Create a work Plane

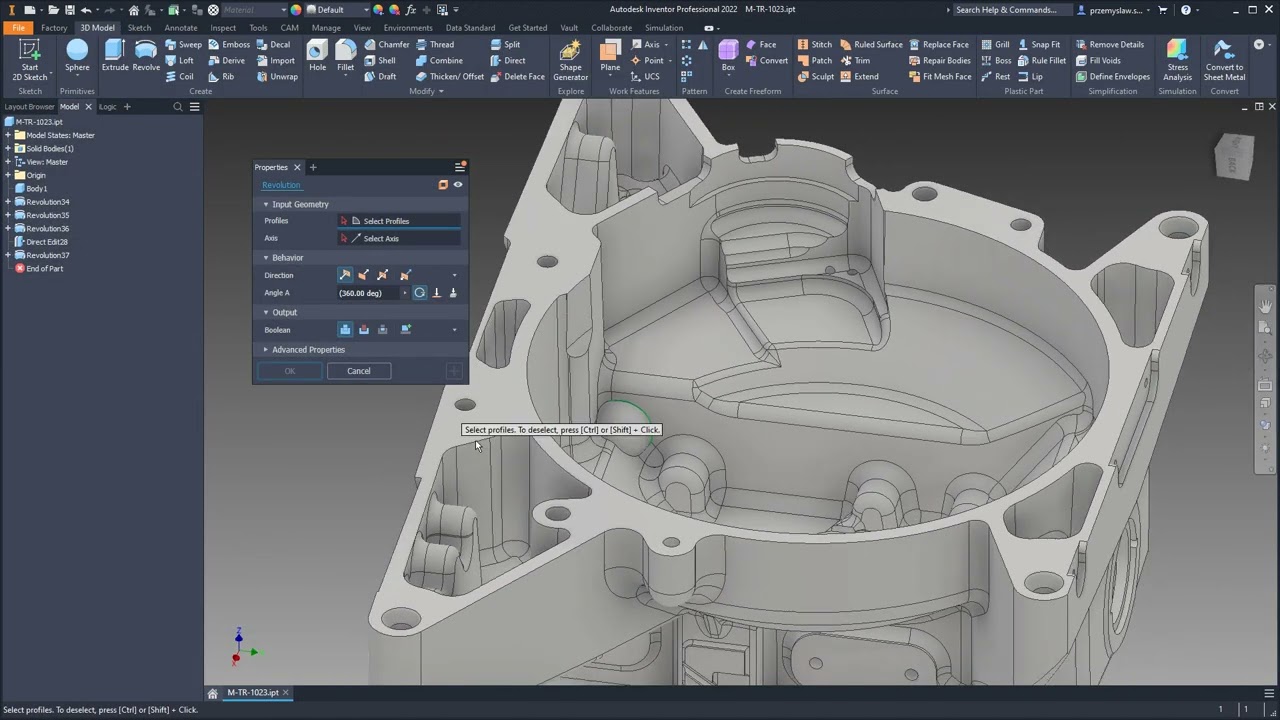click(609, 56)
